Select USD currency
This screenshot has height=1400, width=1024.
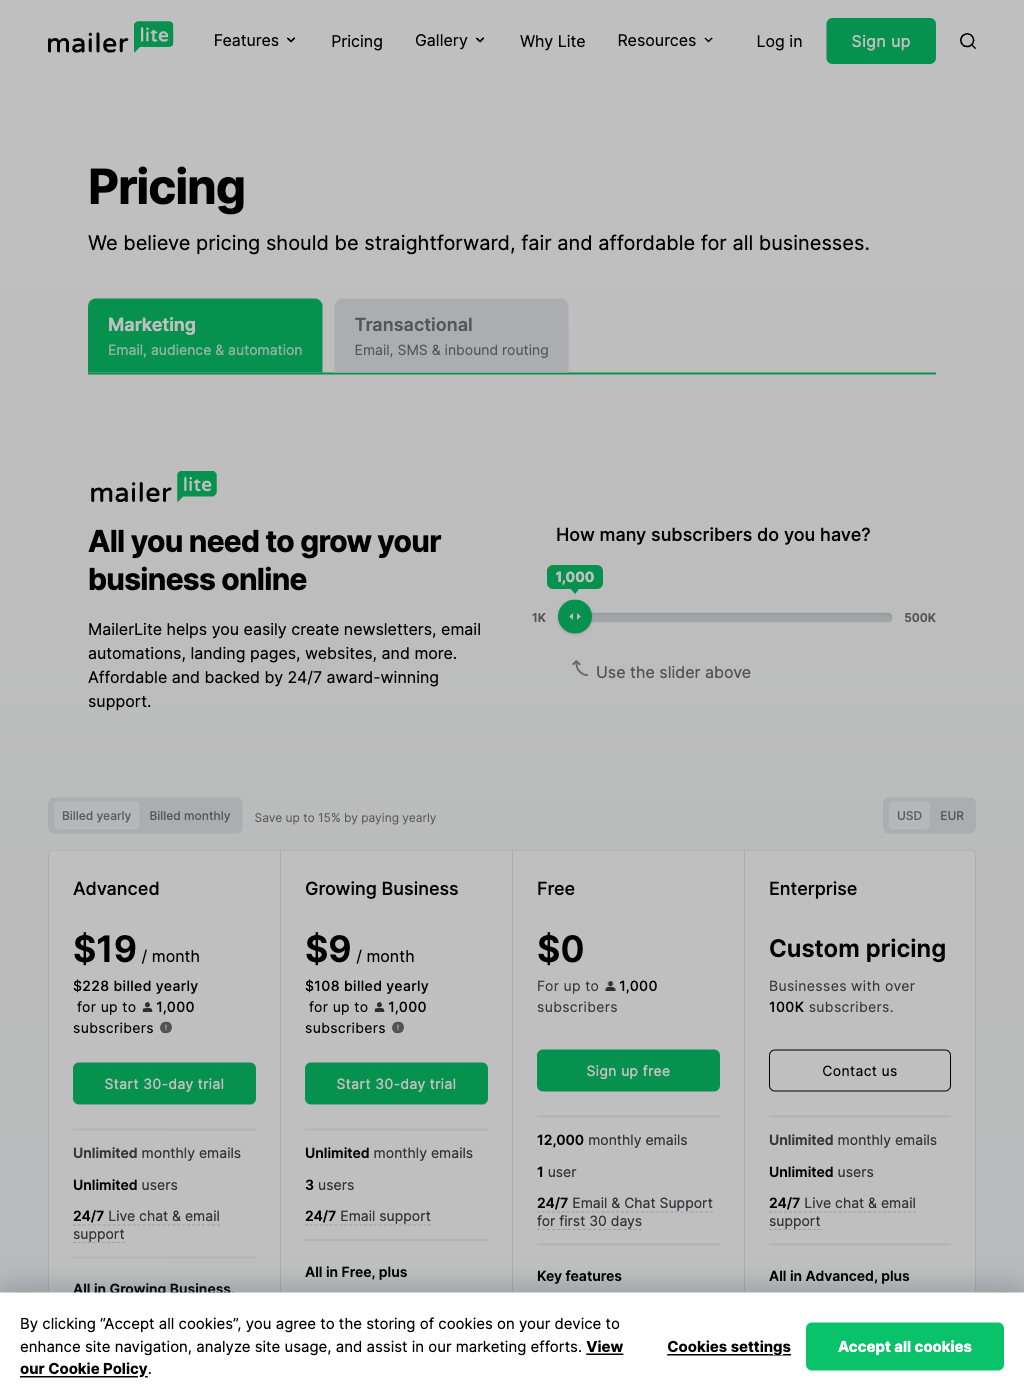[x=909, y=816]
